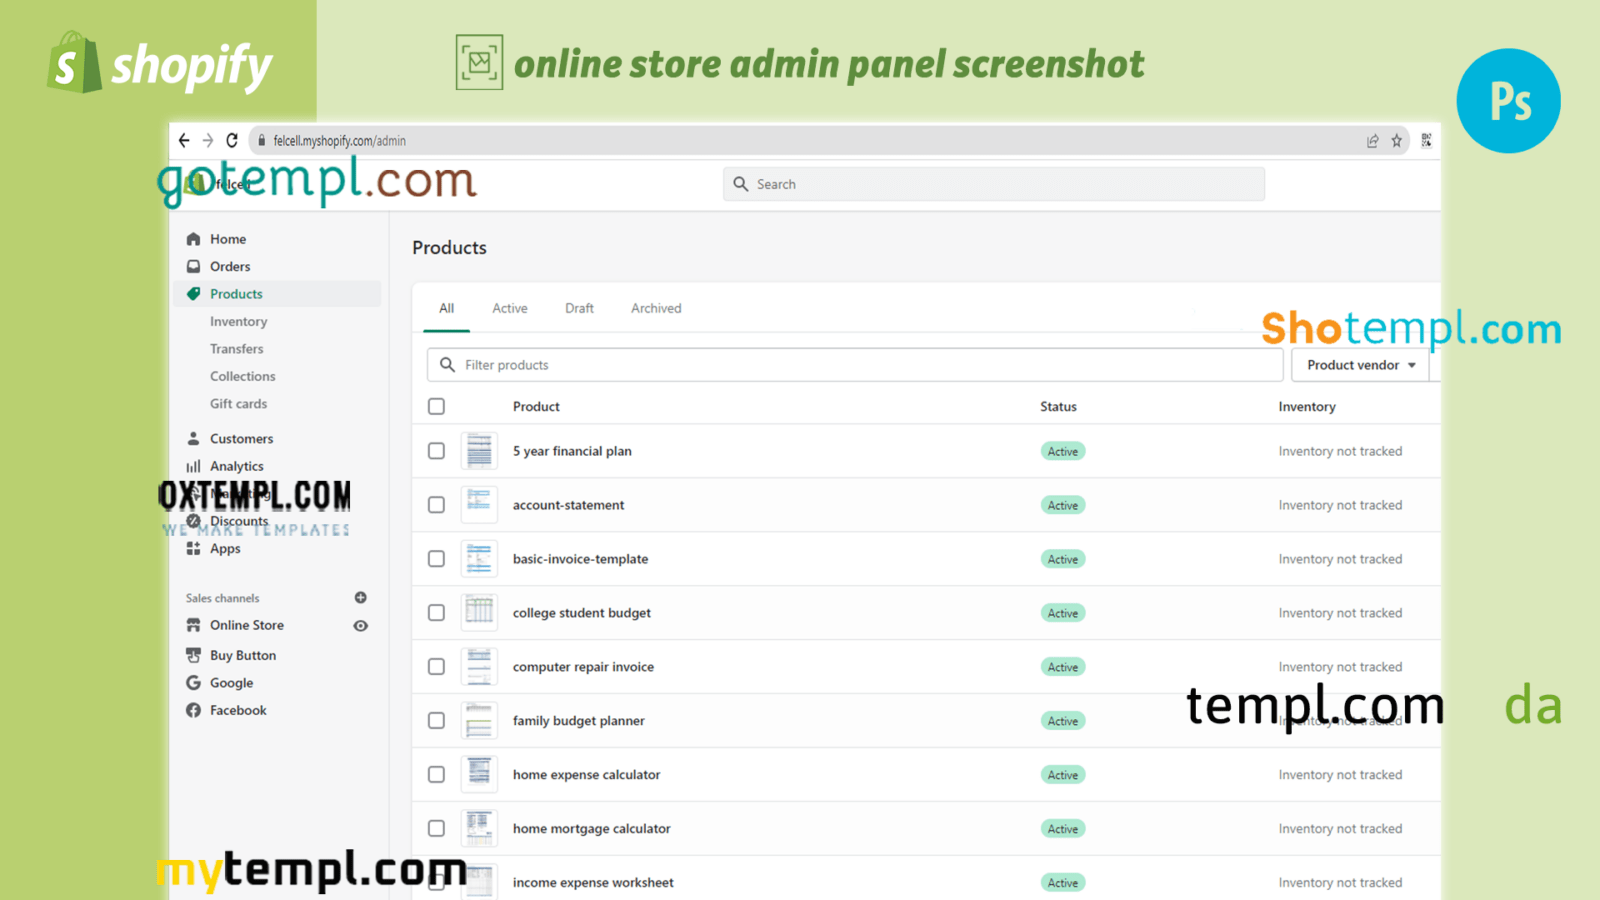Open Home from the sidebar
The image size is (1600, 900).
click(227, 239)
